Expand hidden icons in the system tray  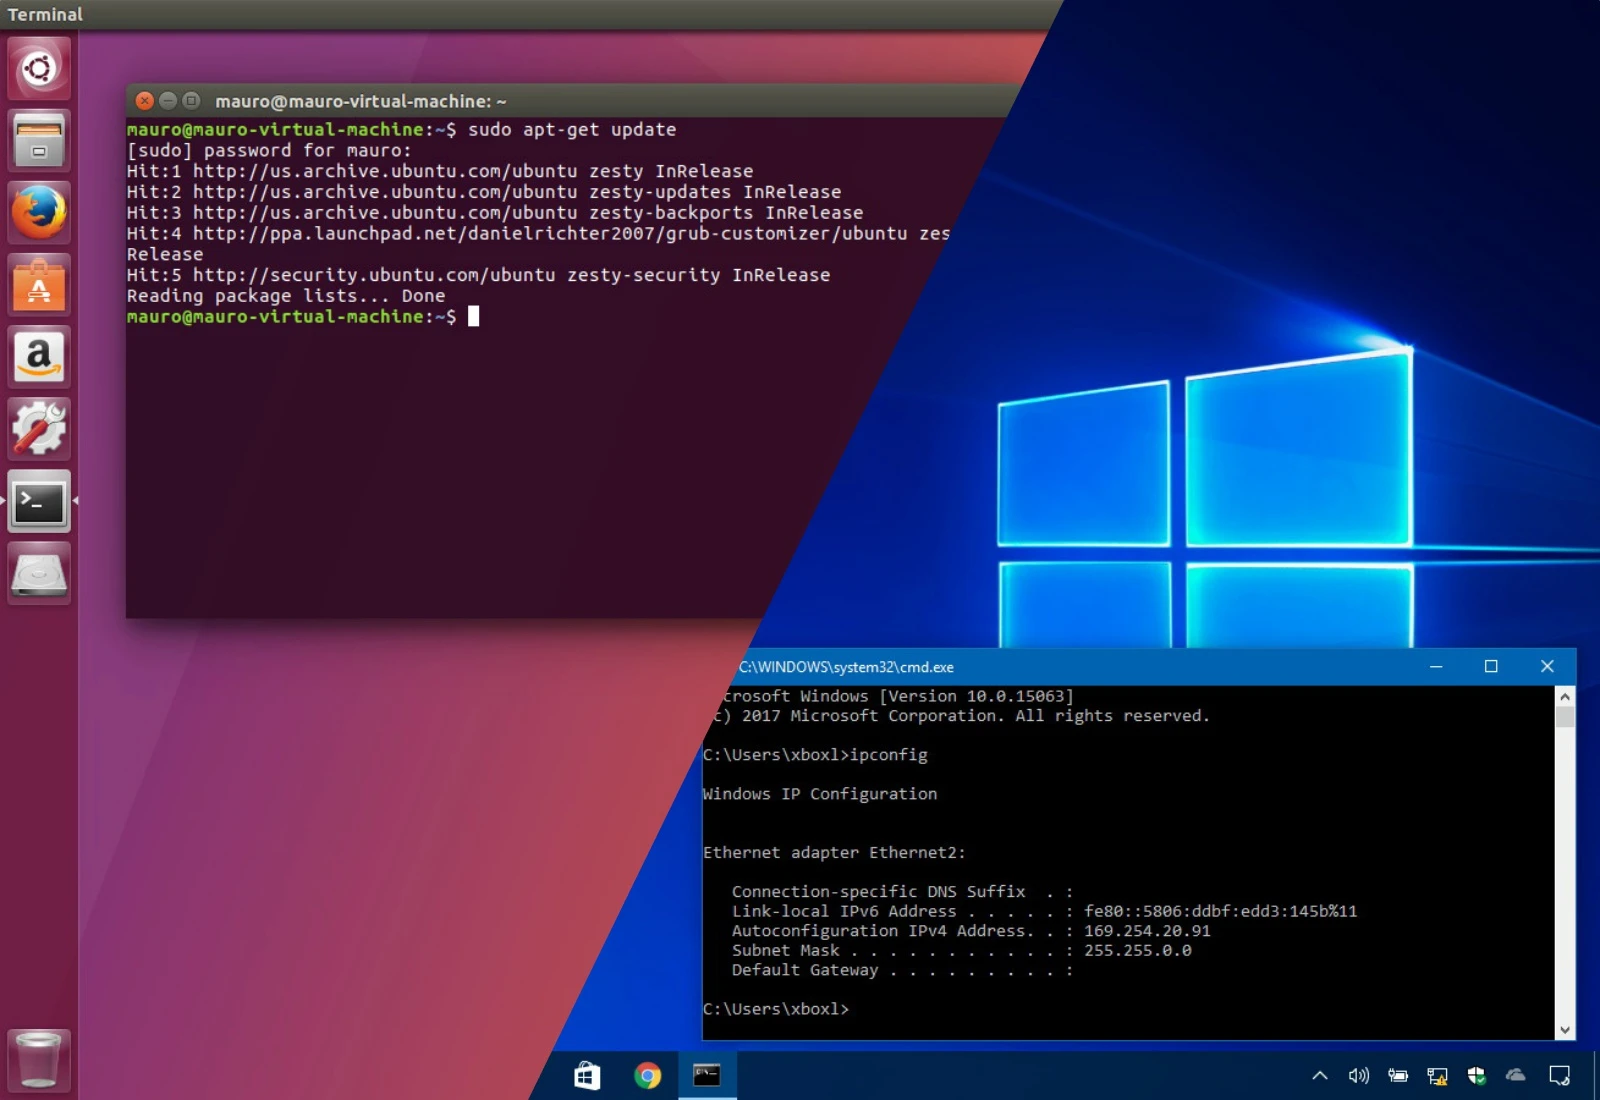coord(1320,1076)
